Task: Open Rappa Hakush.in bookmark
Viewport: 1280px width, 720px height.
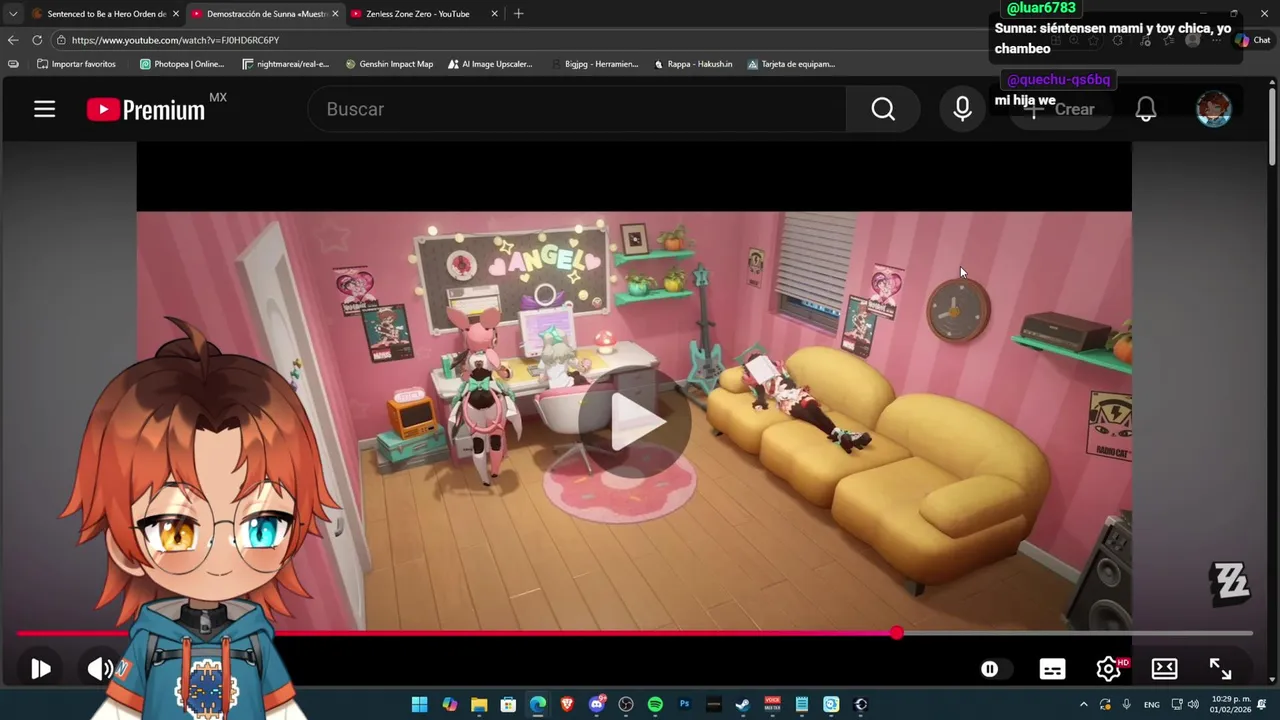Action: pos(693,64)
